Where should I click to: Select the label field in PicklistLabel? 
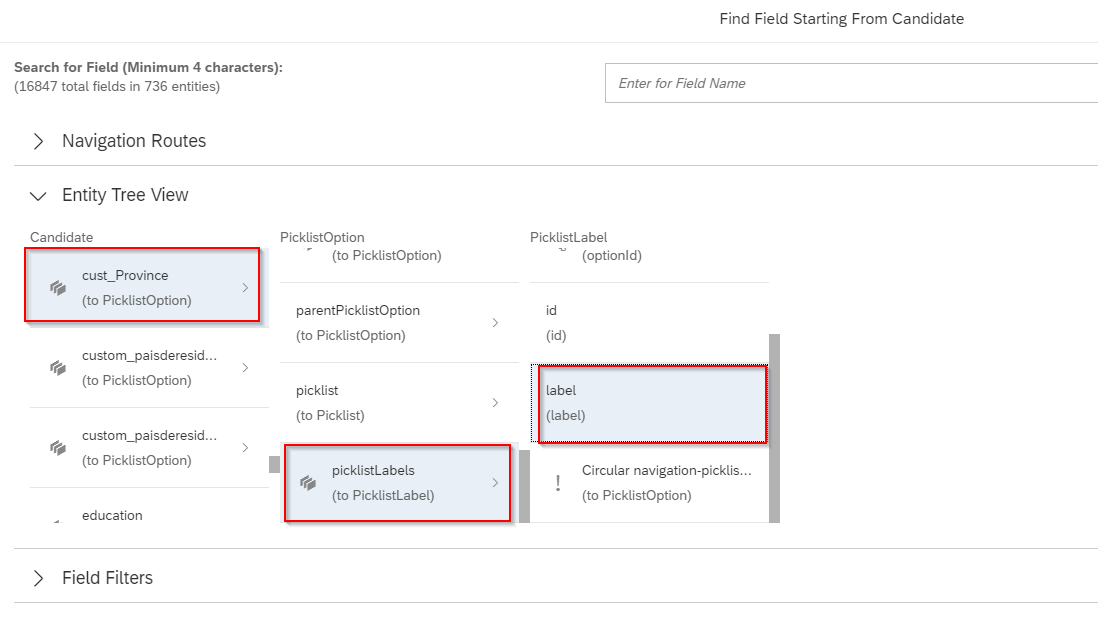click(649, 403)
